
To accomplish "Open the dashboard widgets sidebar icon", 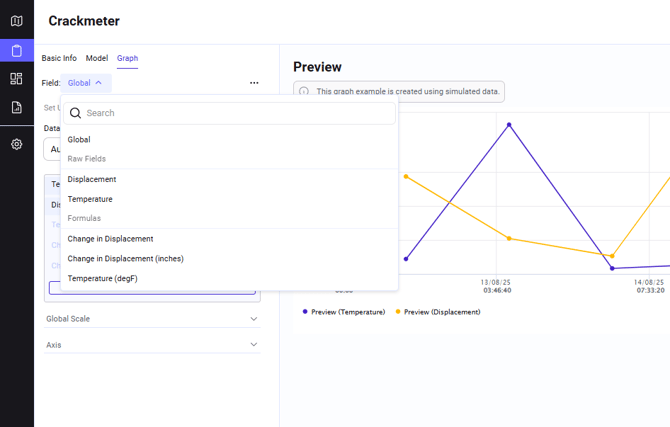I will click(16, 79).
